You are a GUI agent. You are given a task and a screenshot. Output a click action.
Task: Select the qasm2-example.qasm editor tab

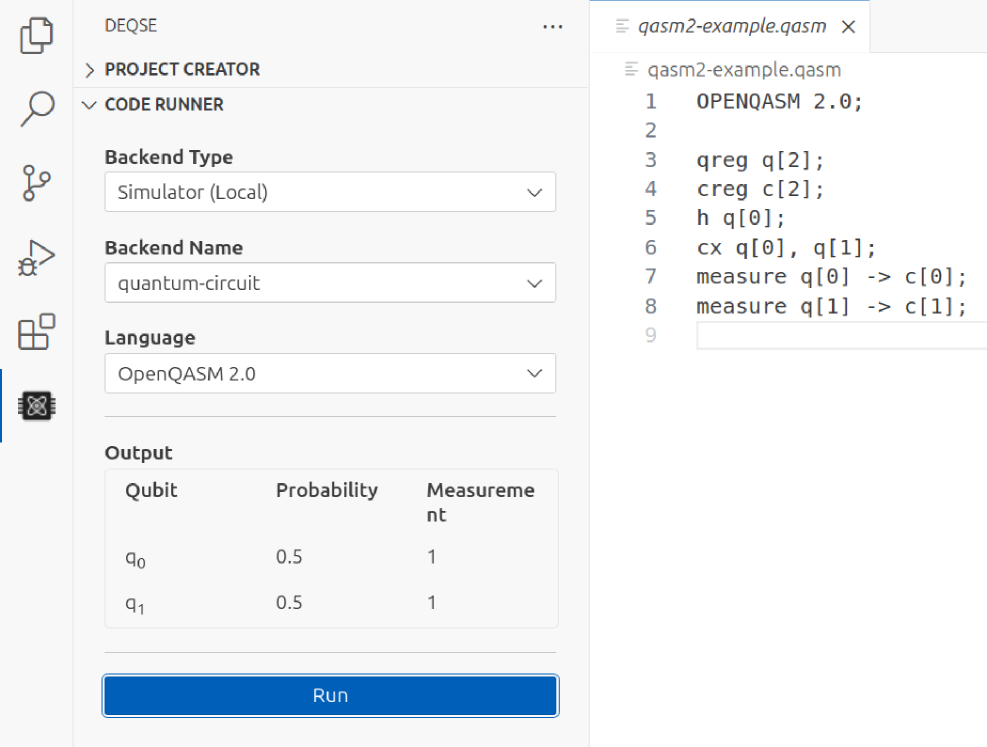coord(732,27)
